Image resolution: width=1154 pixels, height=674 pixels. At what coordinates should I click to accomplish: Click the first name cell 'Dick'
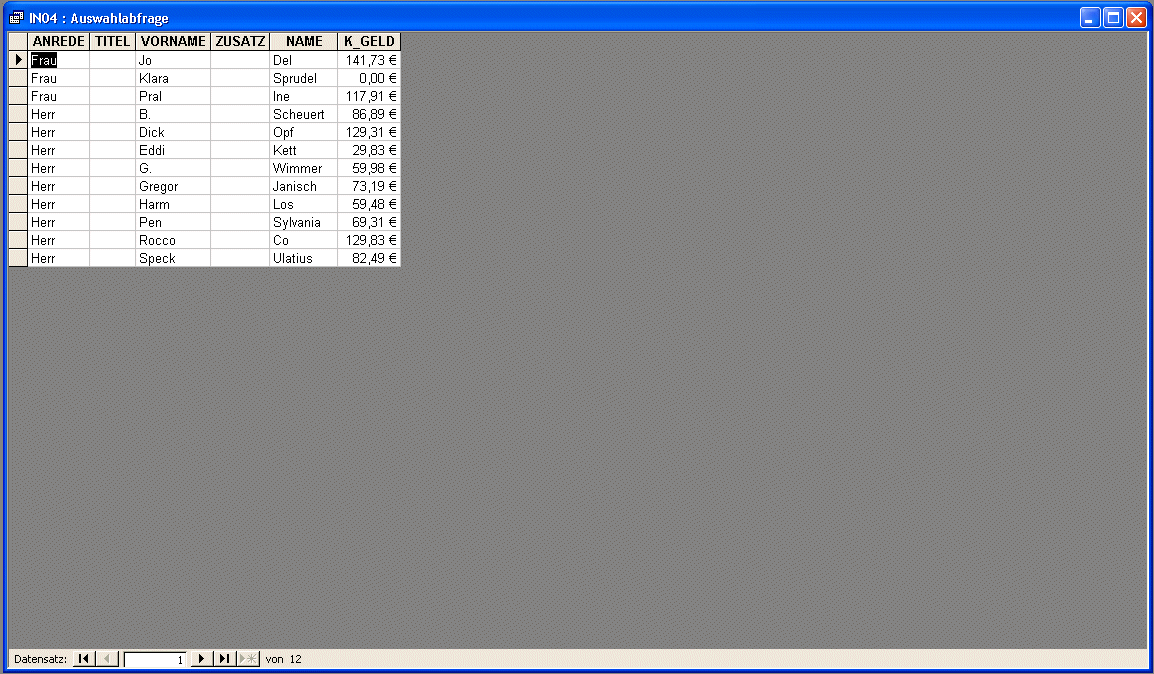173,132
